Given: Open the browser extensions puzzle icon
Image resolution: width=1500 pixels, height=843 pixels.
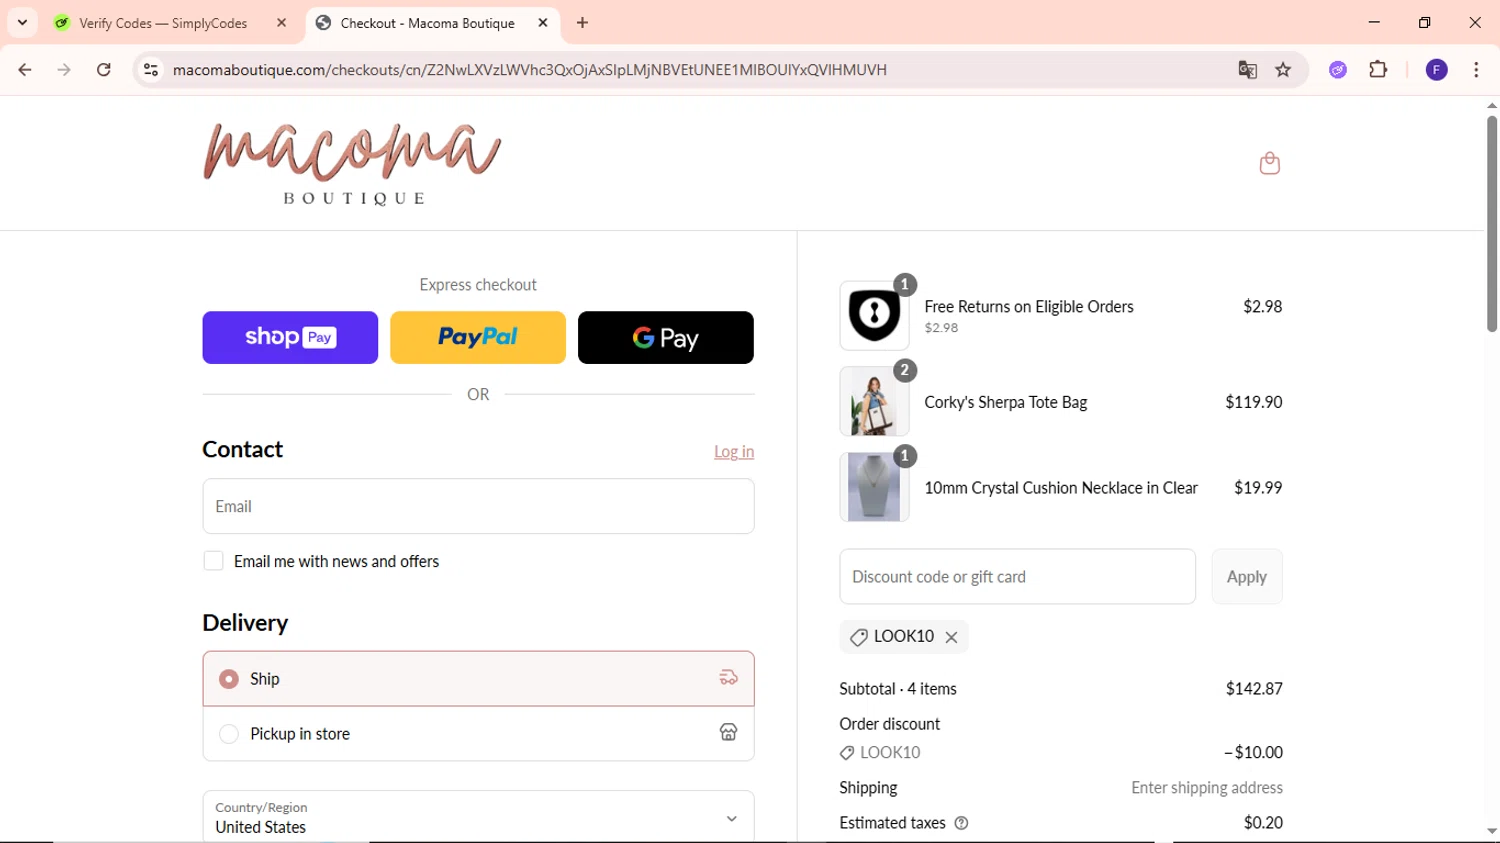Looking at the screenshot, I should [x=1378, y=70].
